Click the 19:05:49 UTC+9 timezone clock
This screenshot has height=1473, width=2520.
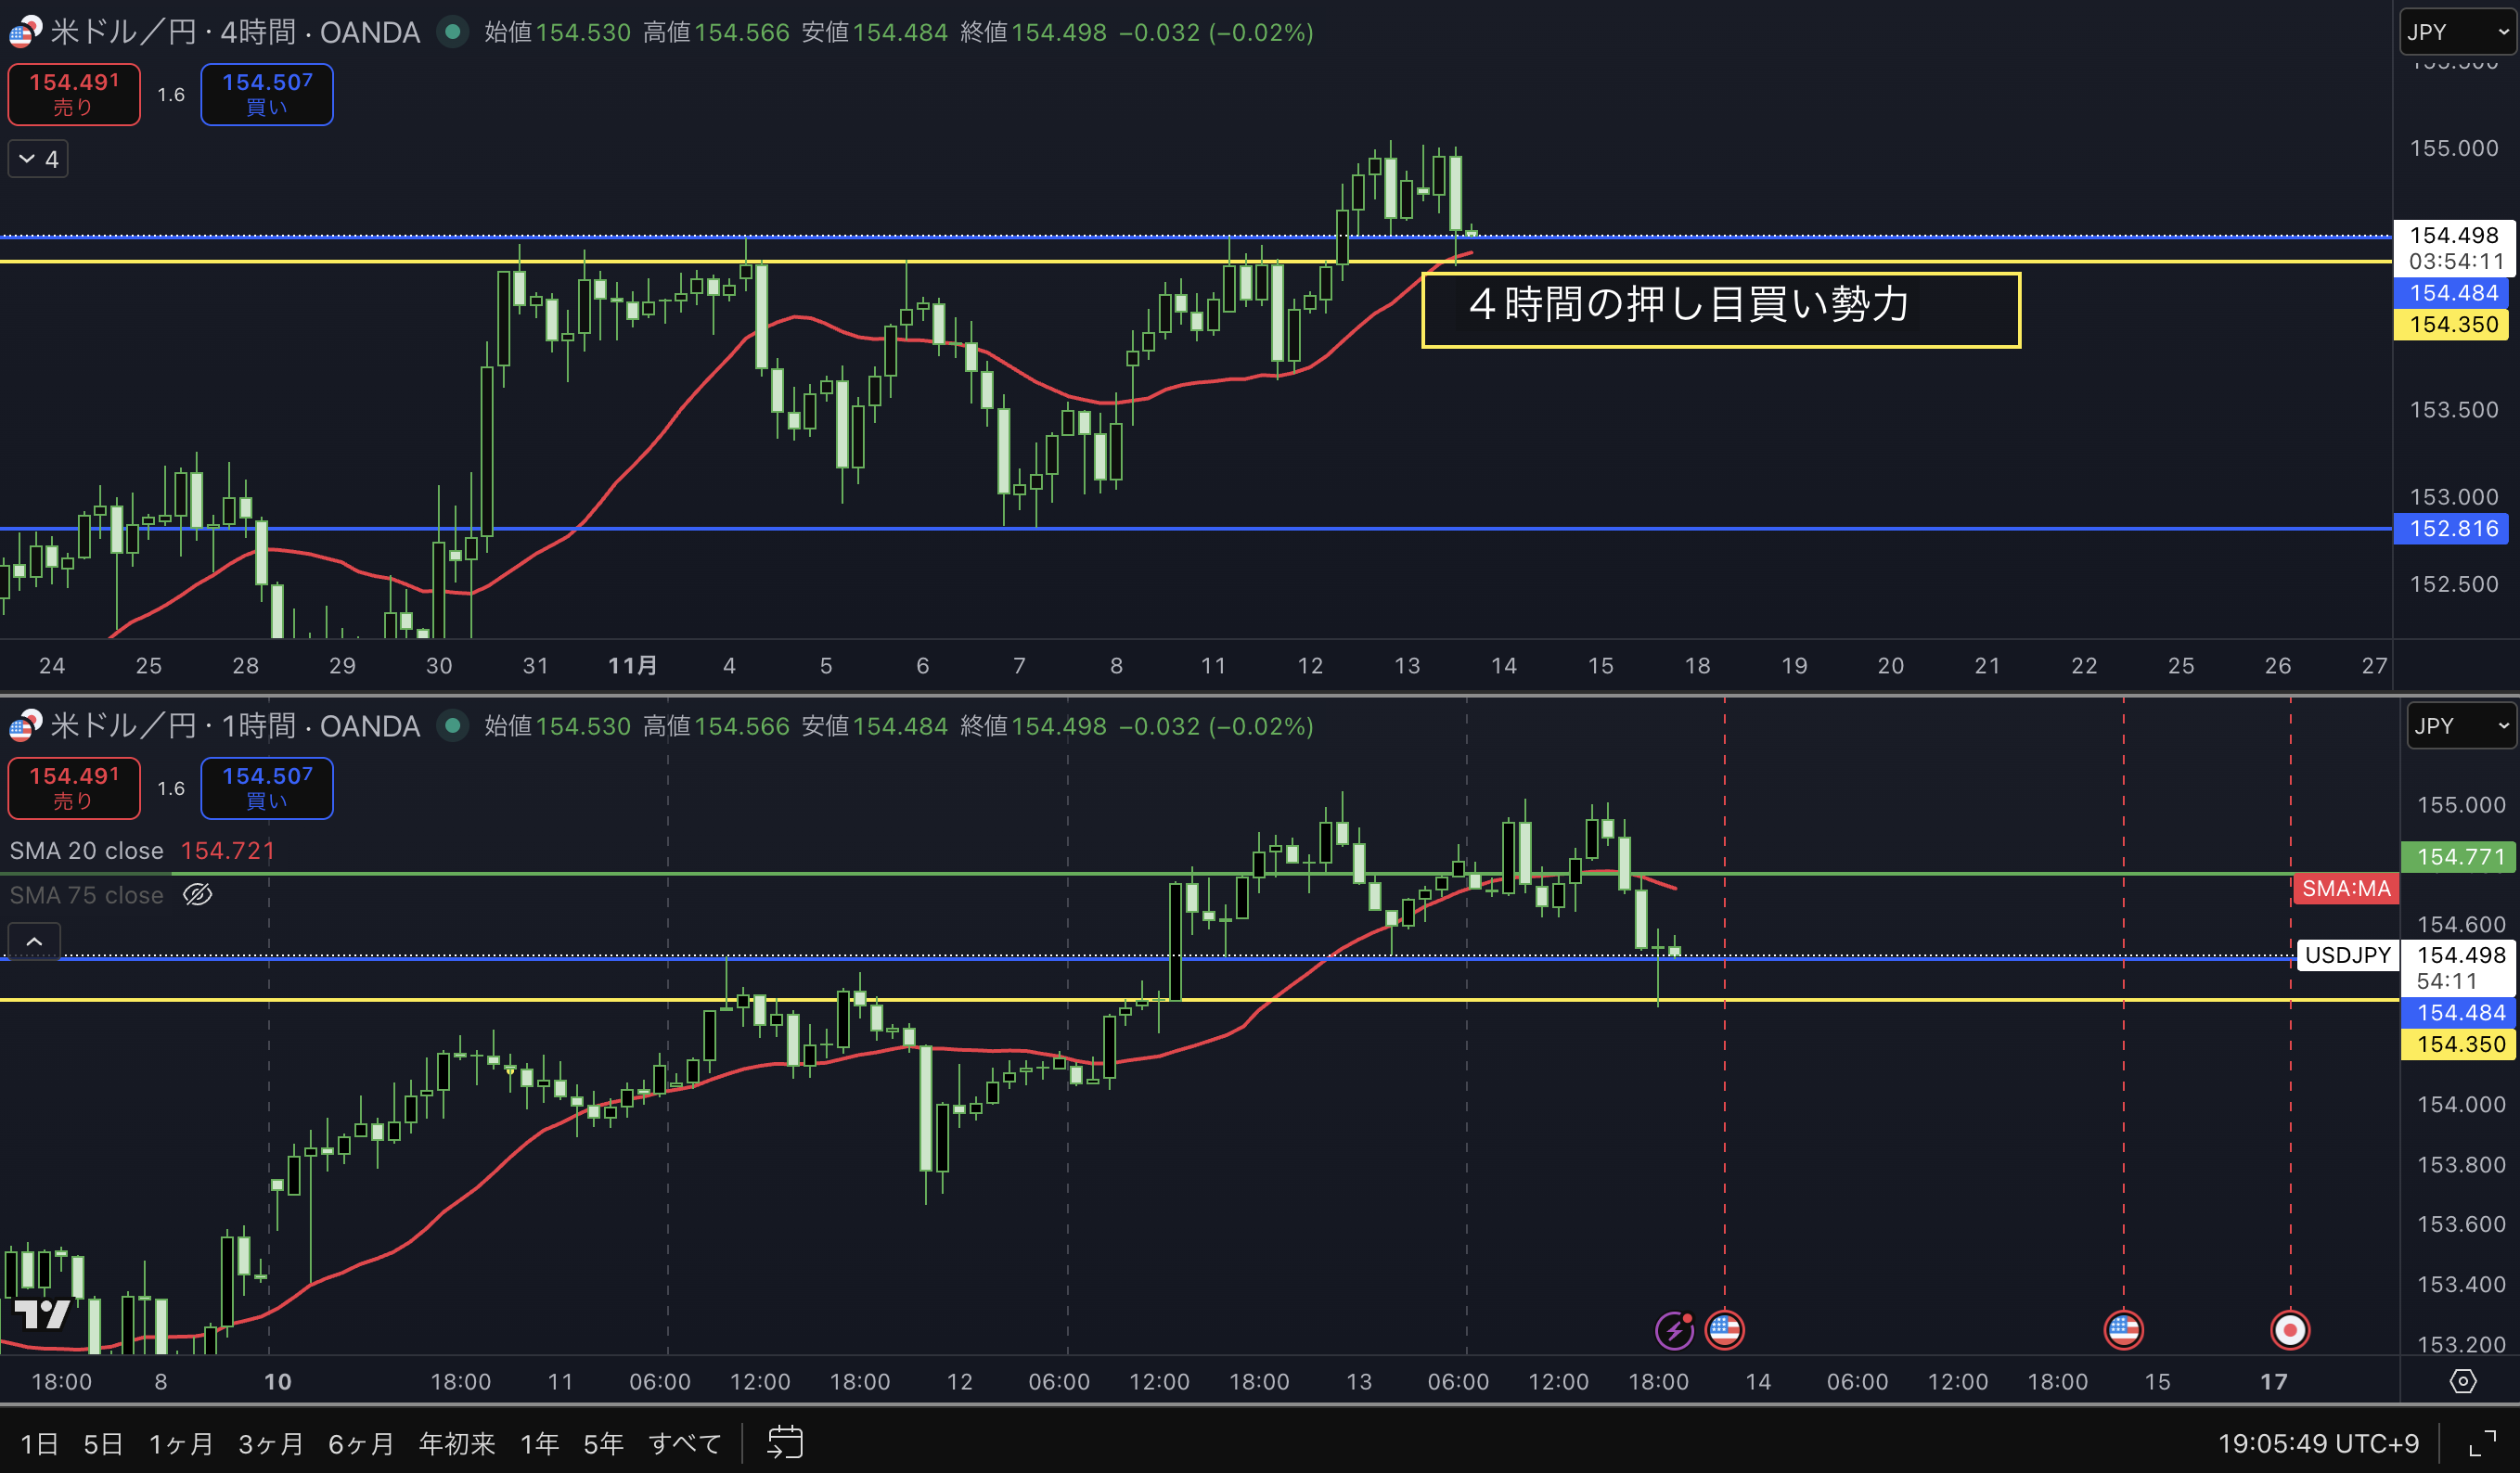click(2317, 1443)
